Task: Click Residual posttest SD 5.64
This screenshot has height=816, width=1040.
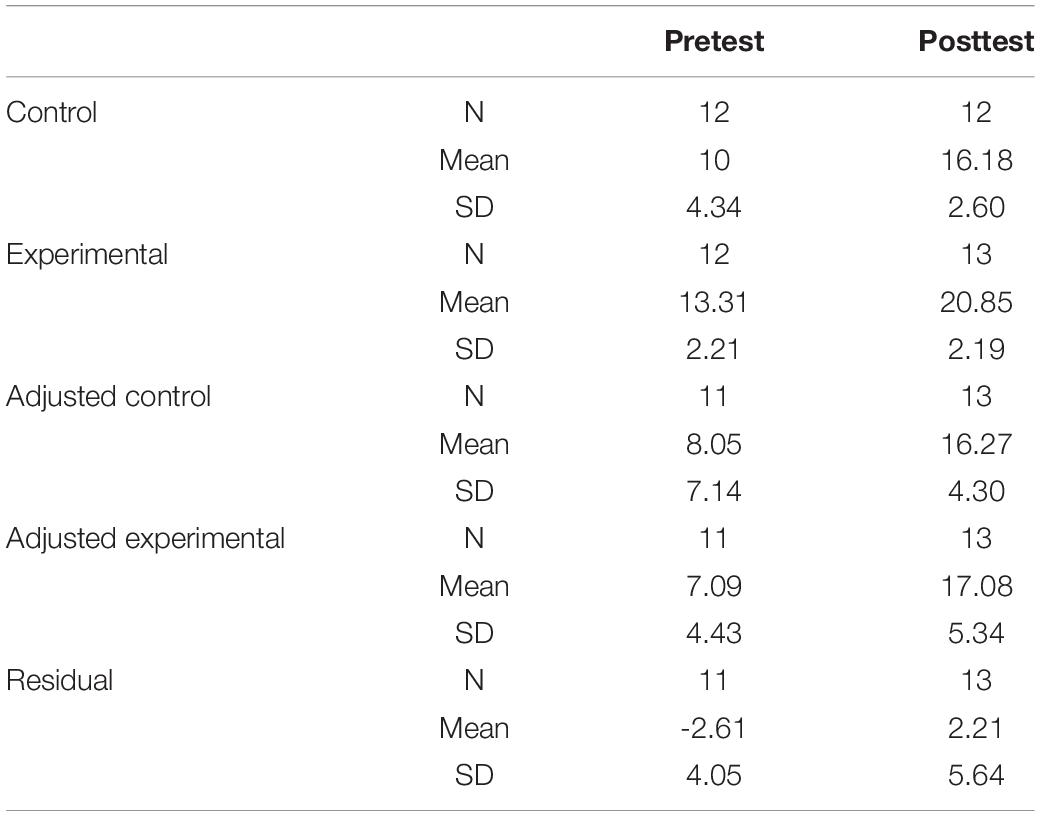Action: point(976,776)
